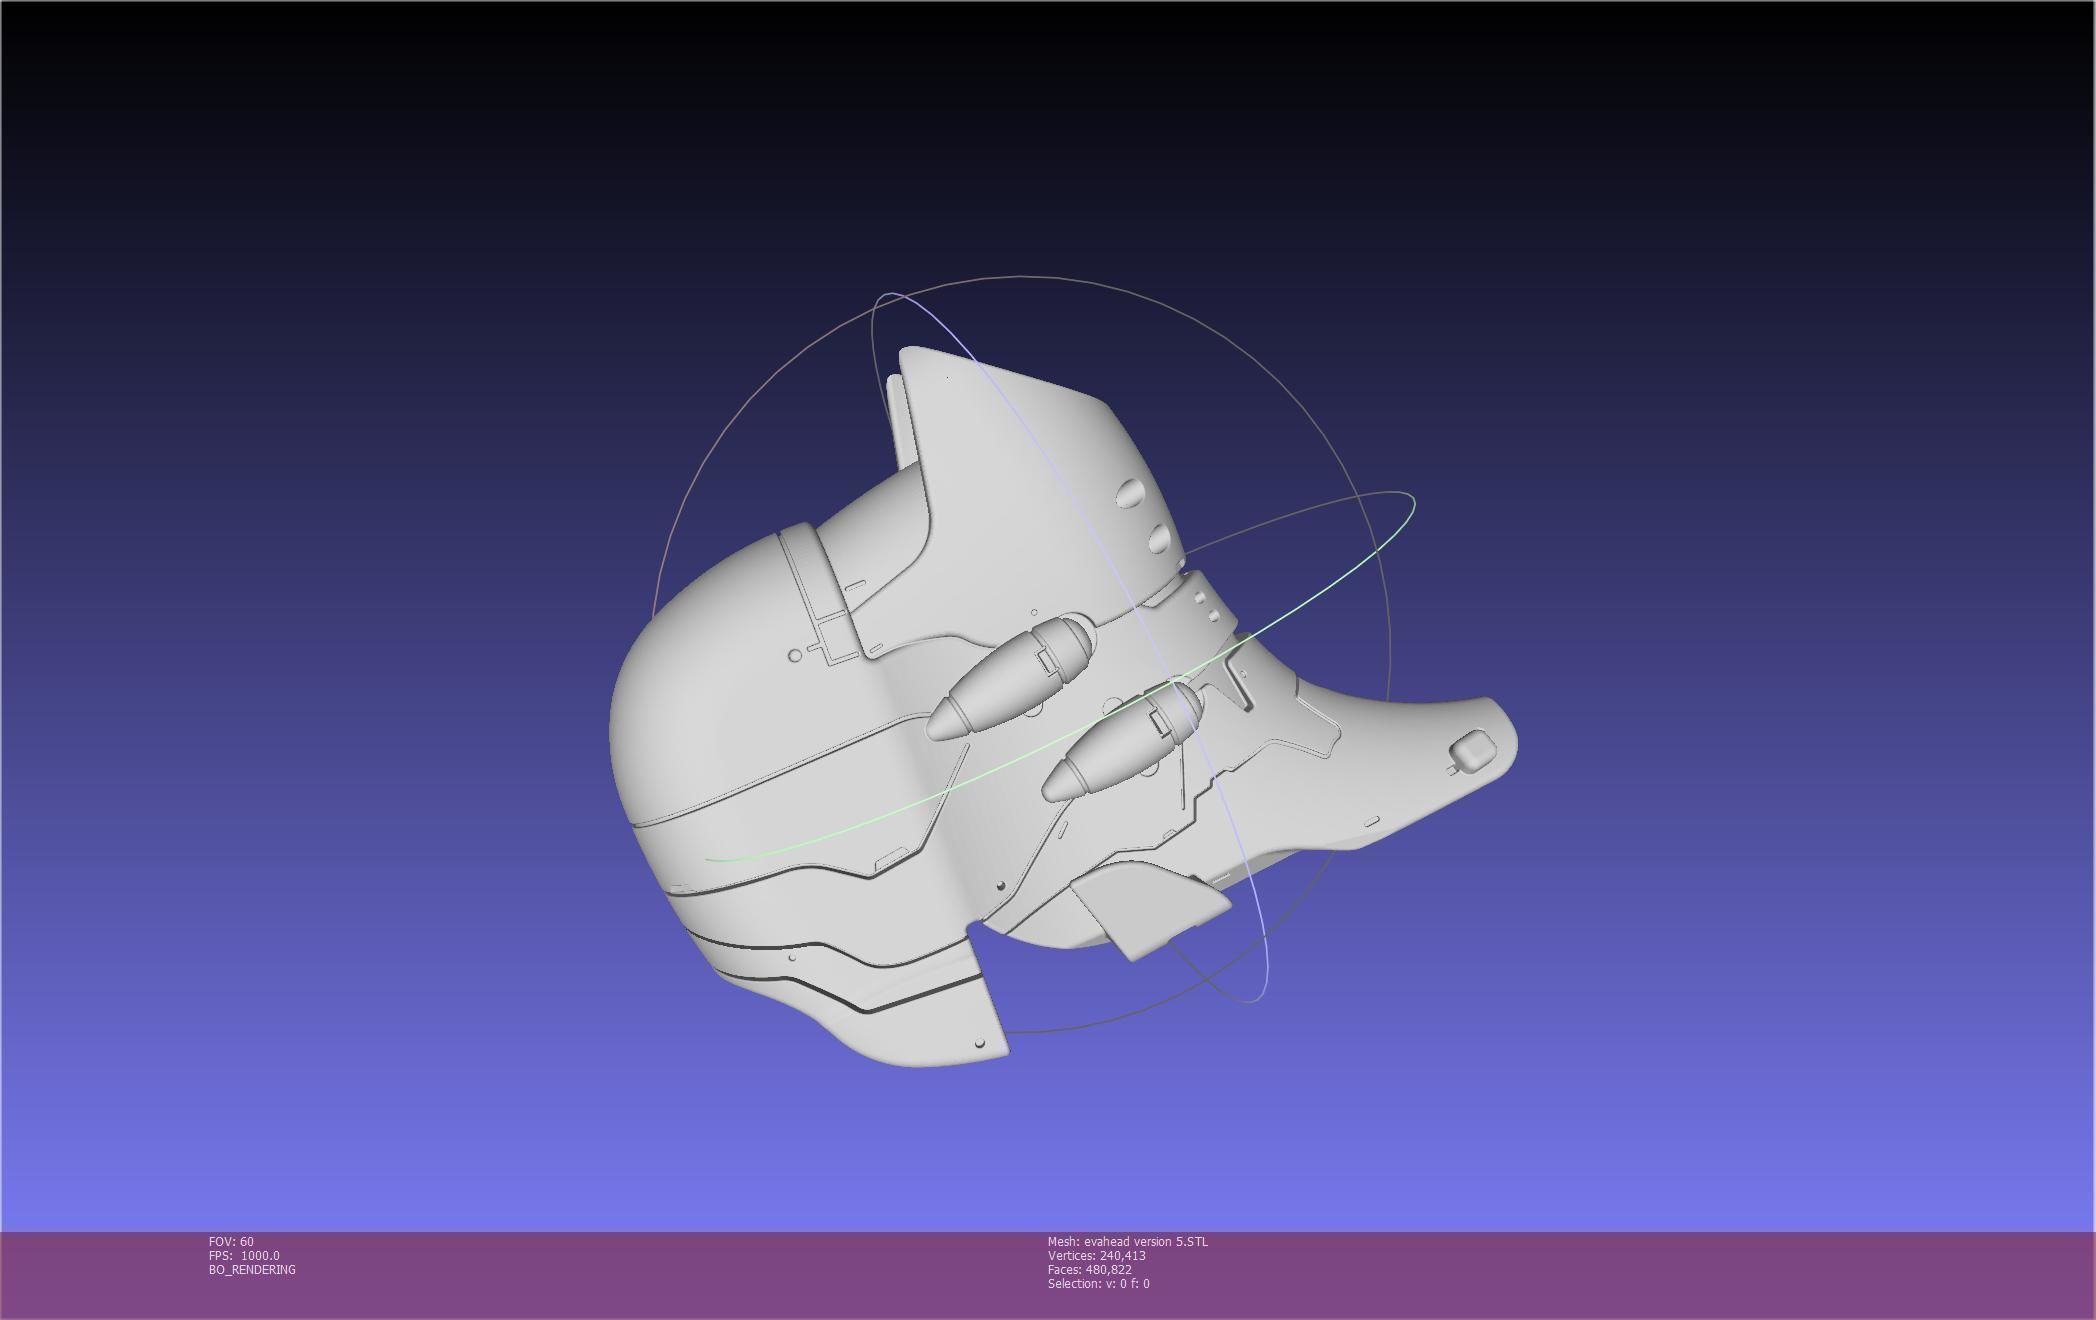Select the BO_RENDERING label
Viewport: 2096px width, 1320px height.
[252, 1269]
